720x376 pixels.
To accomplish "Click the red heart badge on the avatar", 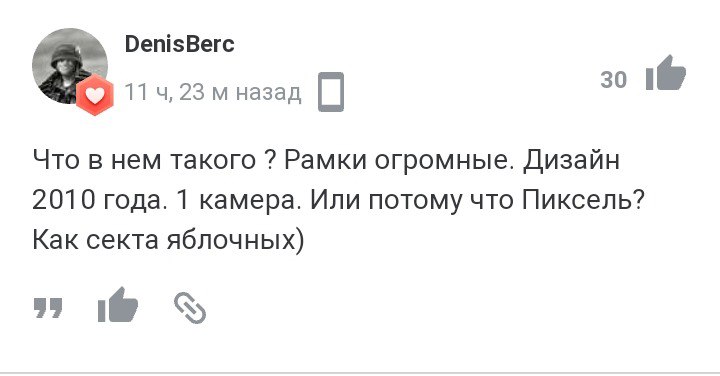I will 95,96.
